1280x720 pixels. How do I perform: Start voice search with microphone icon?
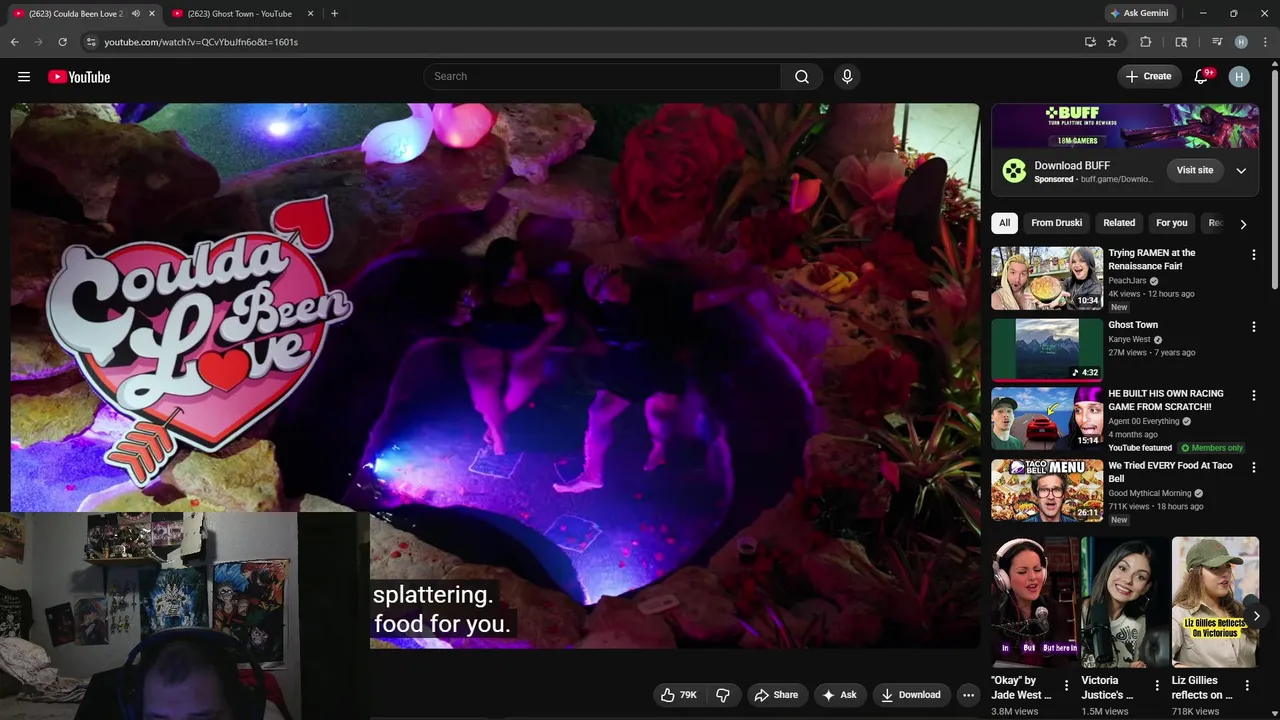click(847, 77)
